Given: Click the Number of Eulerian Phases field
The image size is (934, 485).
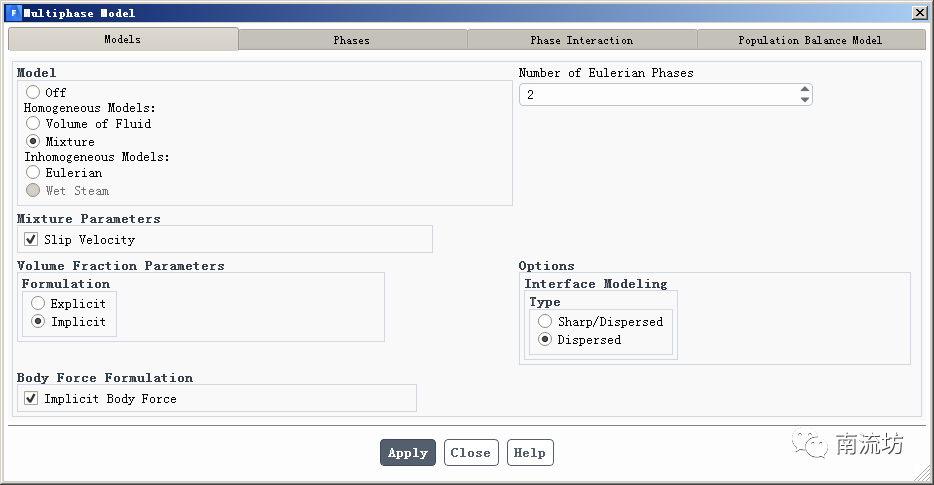Looking at the screenshot, I should [658, 94].
